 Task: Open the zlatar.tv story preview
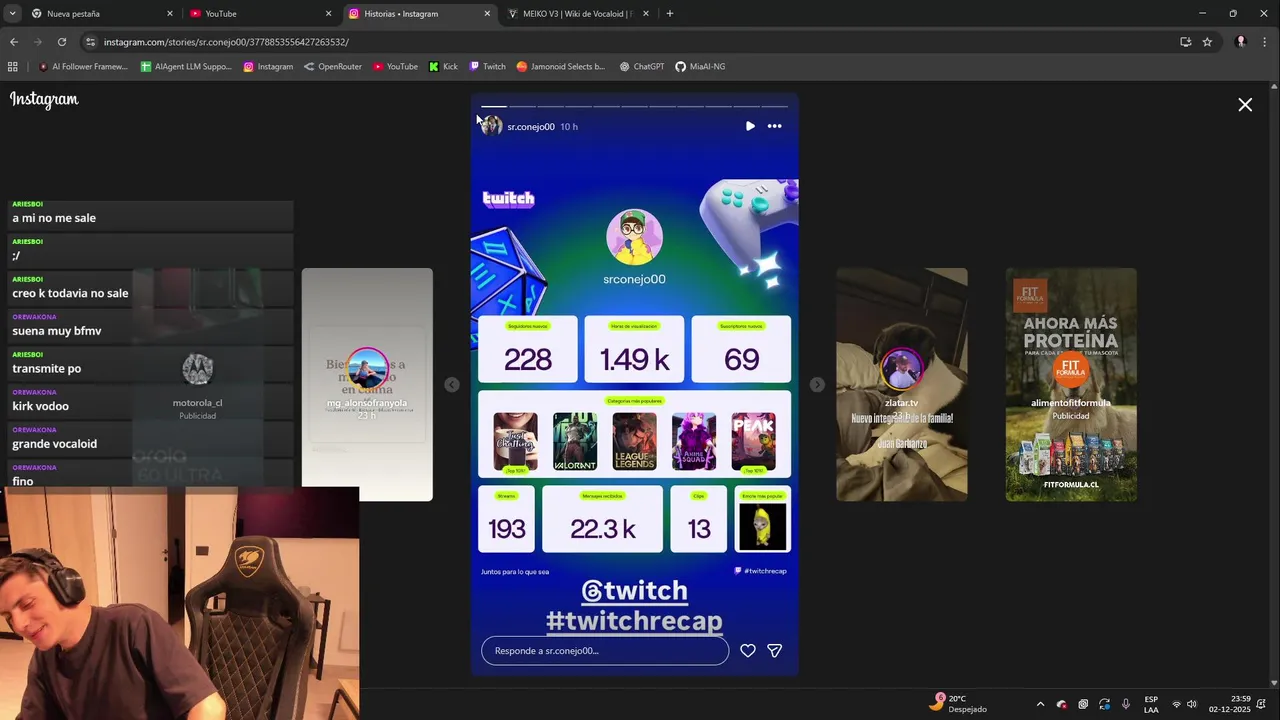coord(901,384)
